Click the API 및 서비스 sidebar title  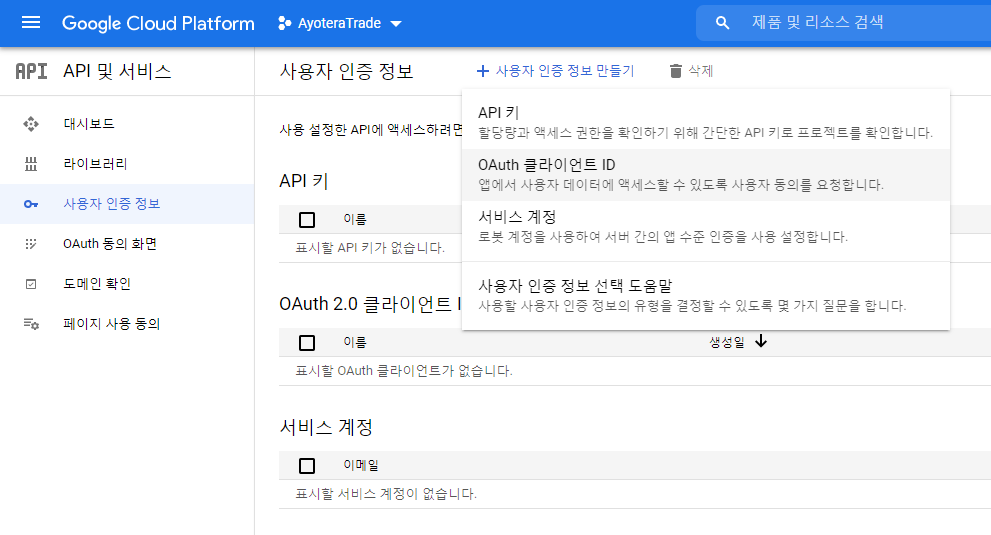(x=118, y=71)
